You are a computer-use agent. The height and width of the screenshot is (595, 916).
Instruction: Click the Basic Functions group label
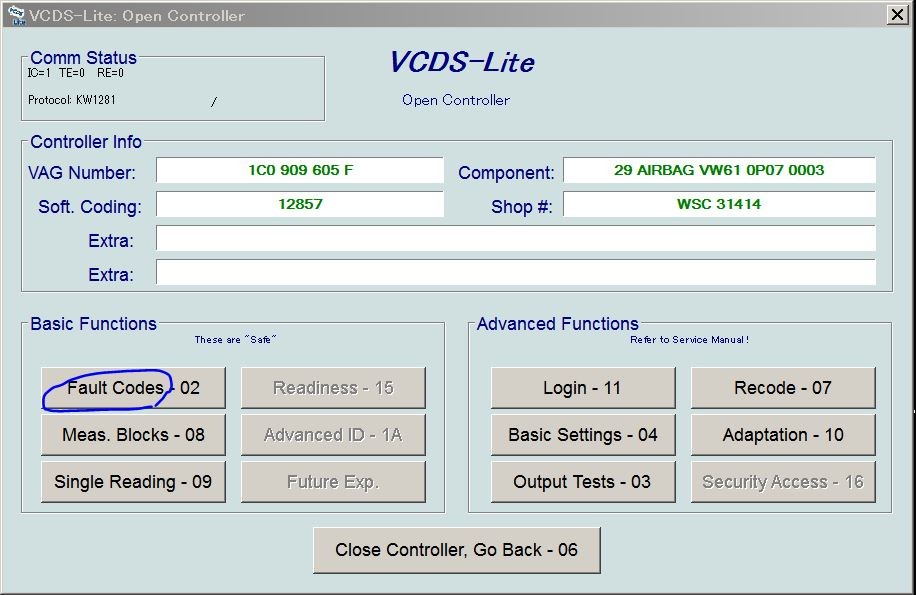coord(93,324)
